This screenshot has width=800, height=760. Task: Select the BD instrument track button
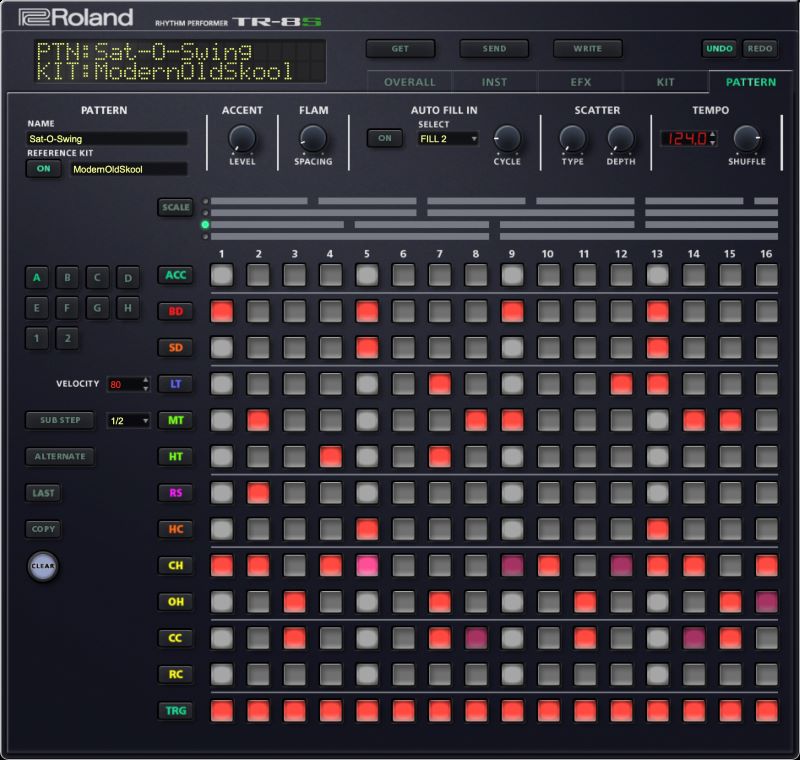click(176, 311)
